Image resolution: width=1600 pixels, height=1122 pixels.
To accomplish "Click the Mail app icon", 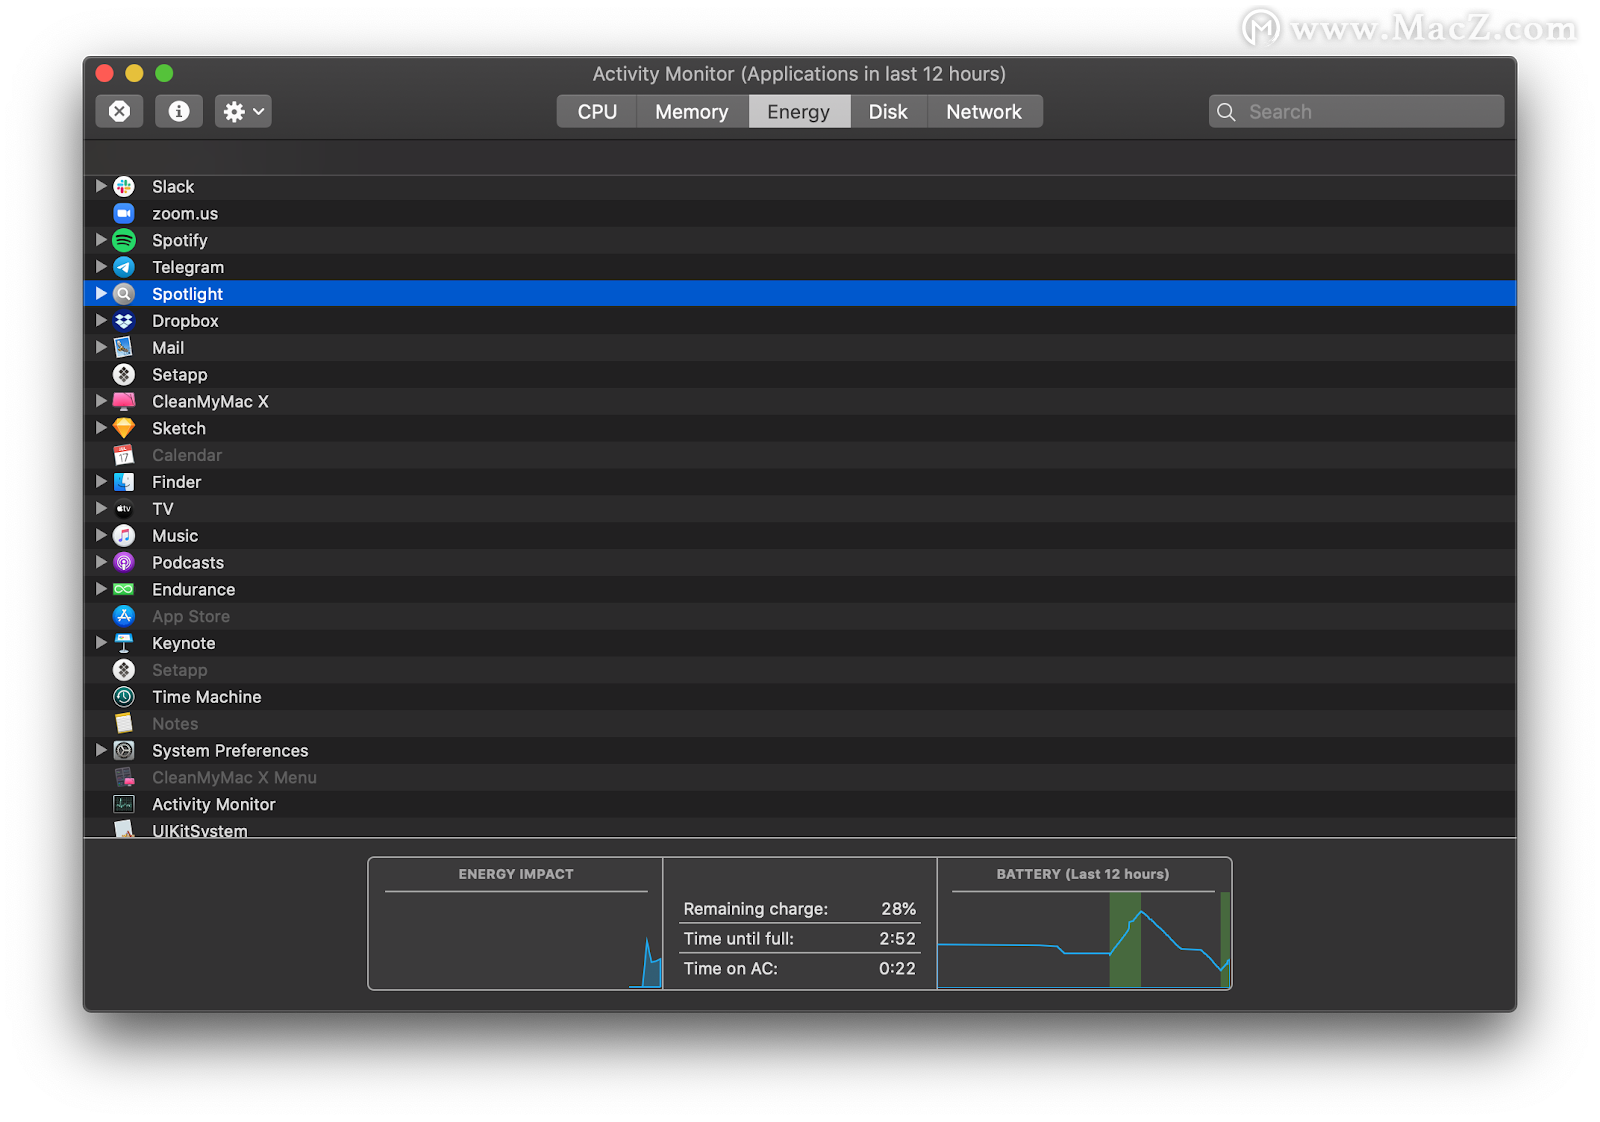I will pyautogui.click(x=124, y=348).
